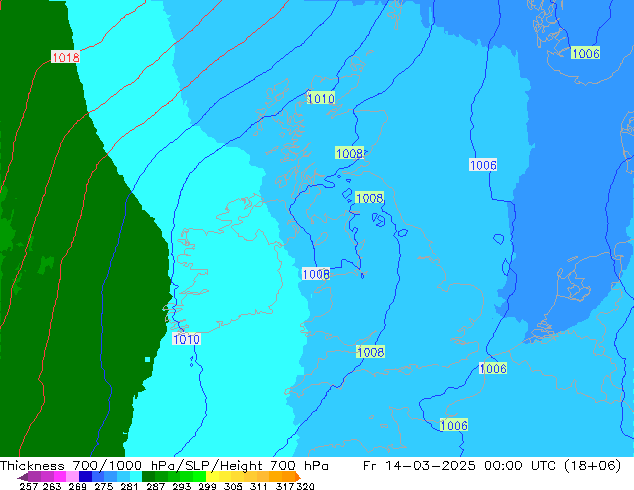
Task: Pick the light pink legend swatch
Action: coord(72,476)
